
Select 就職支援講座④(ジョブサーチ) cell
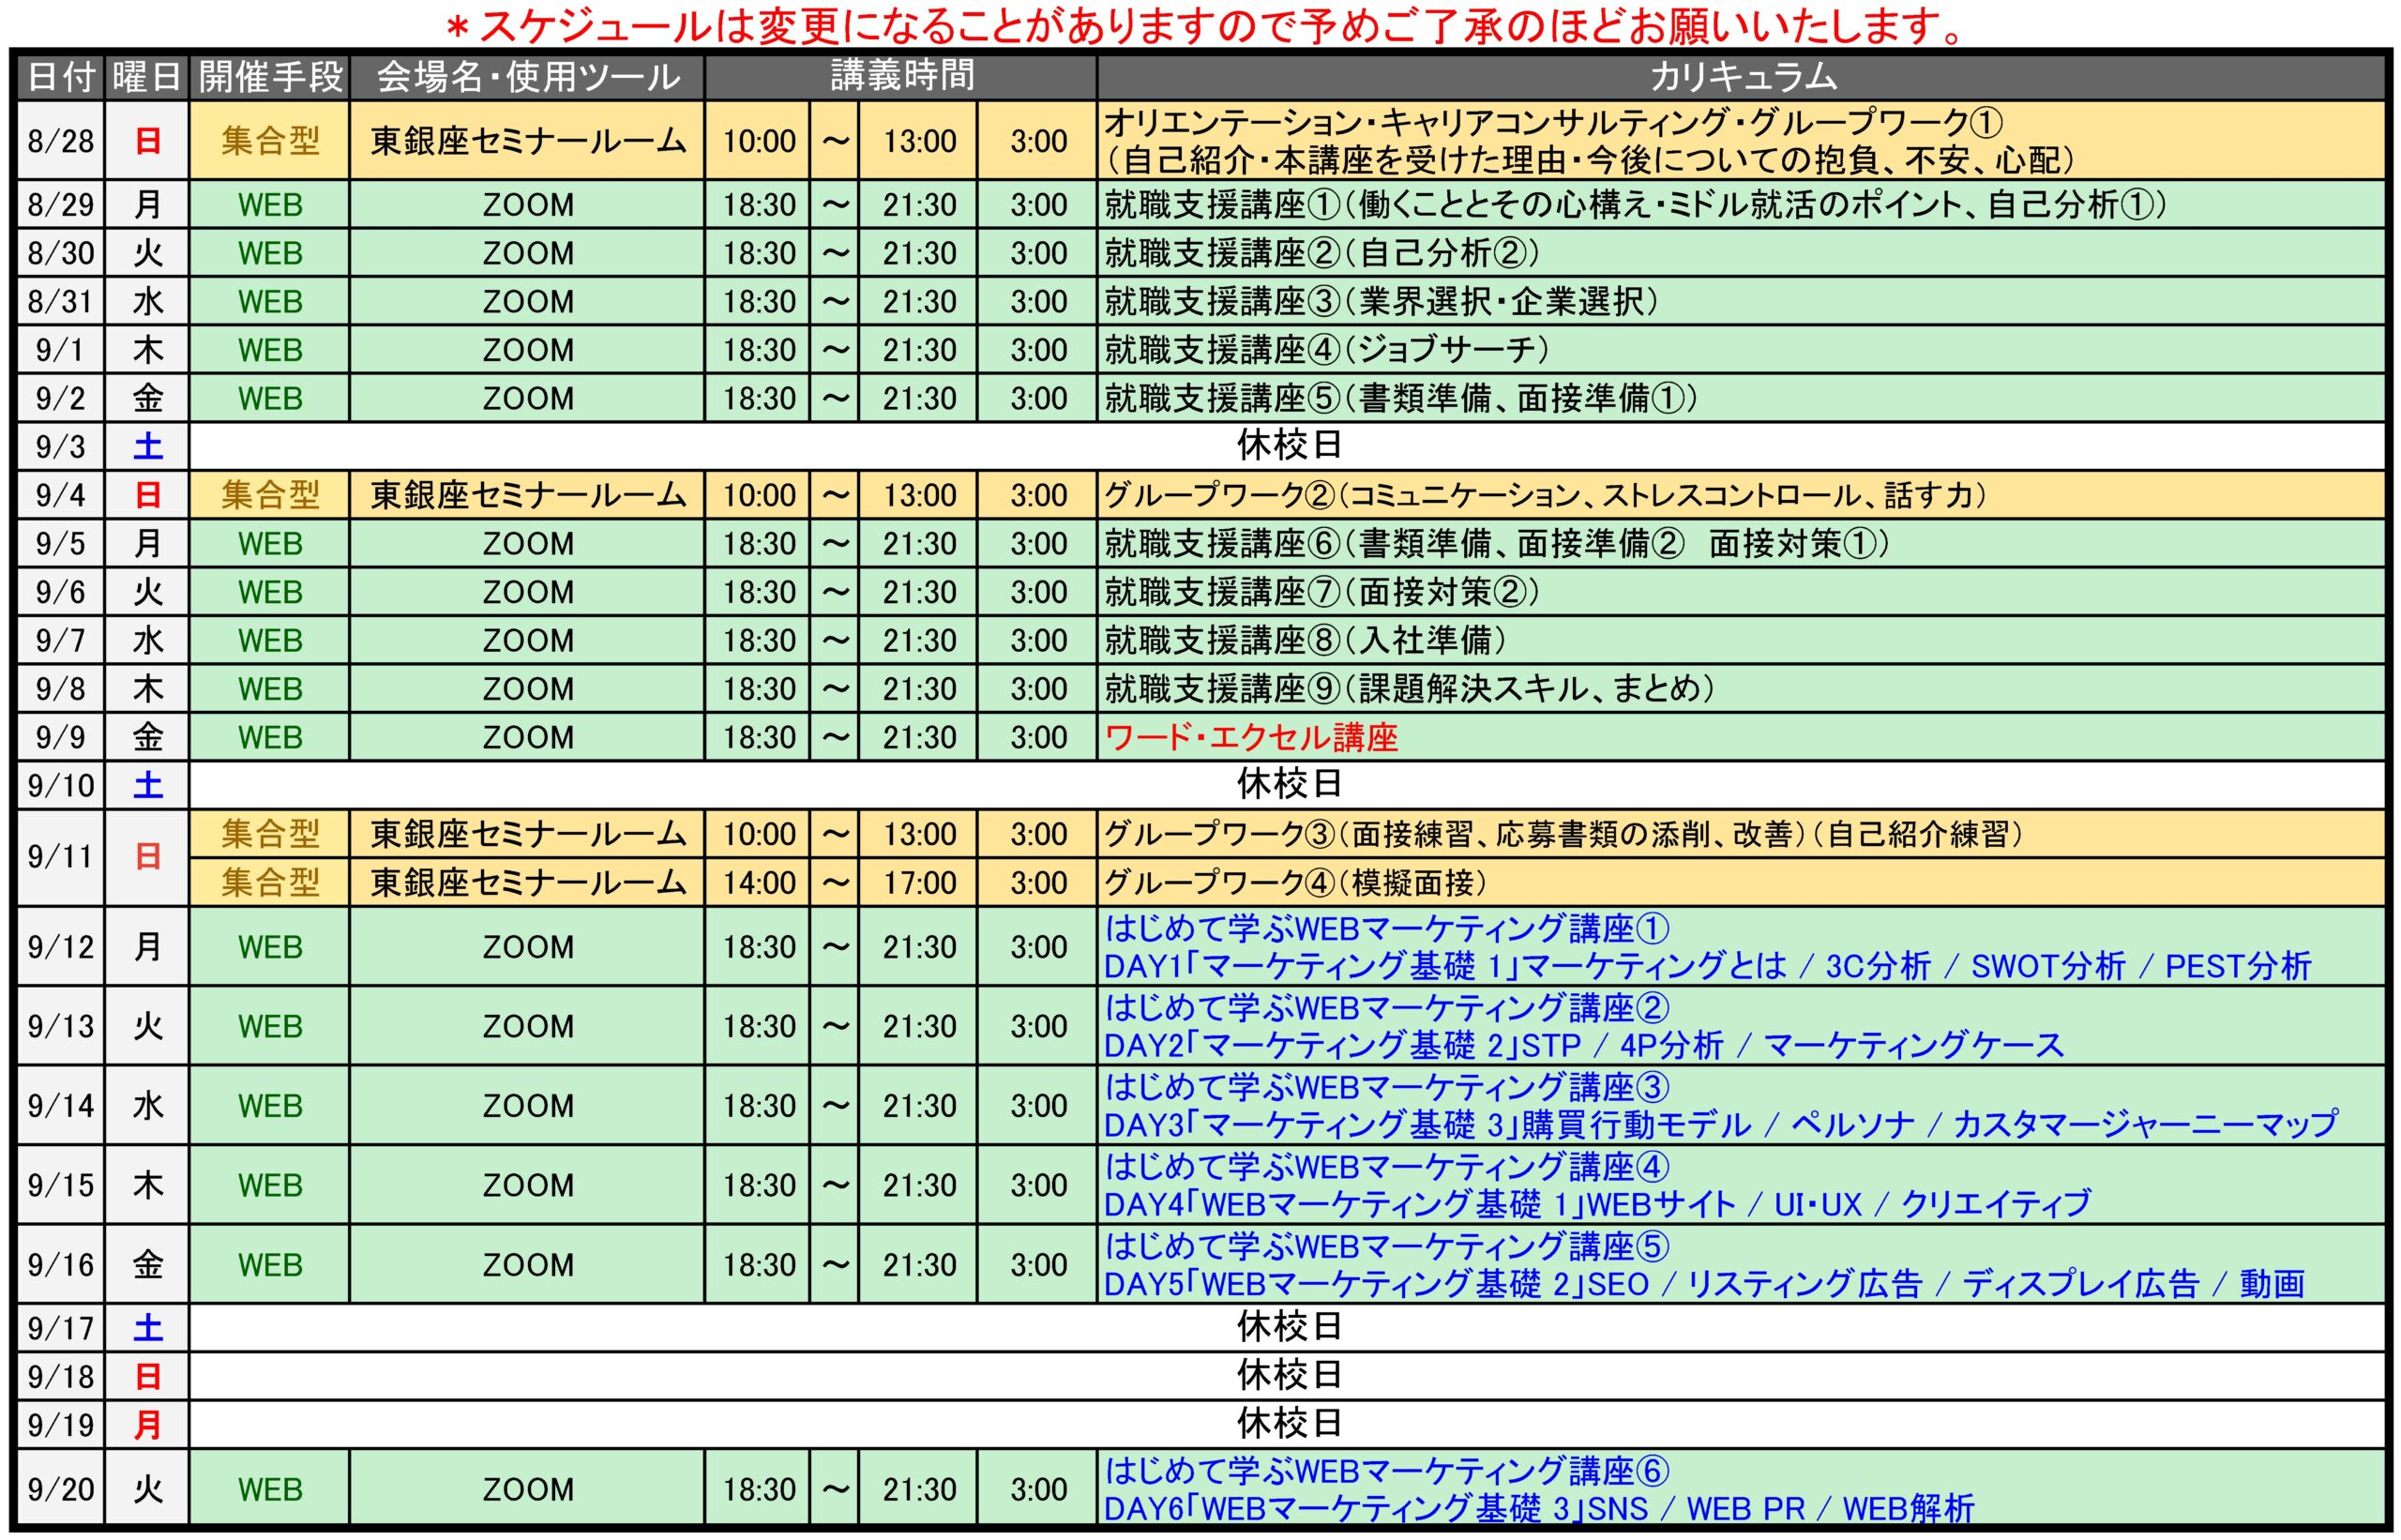click(x=1741, y=350)
